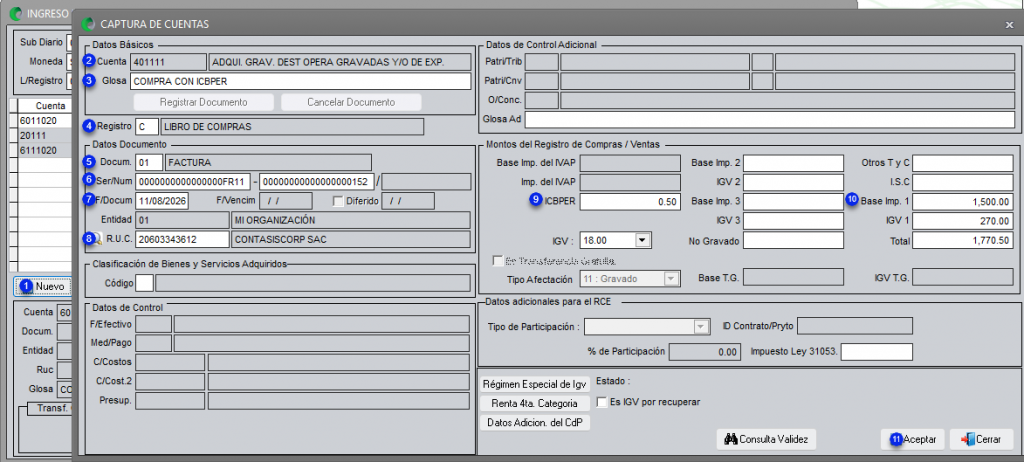Click the ADQUI. GRAV. DEST OPERA account description
1024x462 pixels.
(340, 62)
